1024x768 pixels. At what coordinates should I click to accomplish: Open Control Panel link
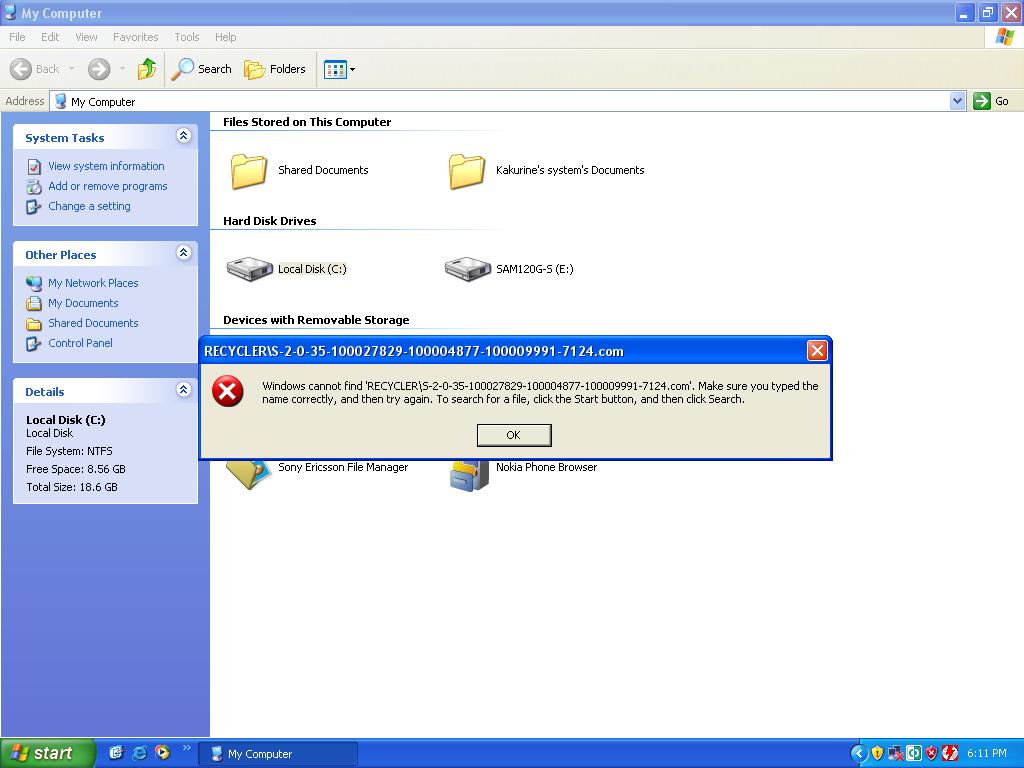click(x=80, y=343)
